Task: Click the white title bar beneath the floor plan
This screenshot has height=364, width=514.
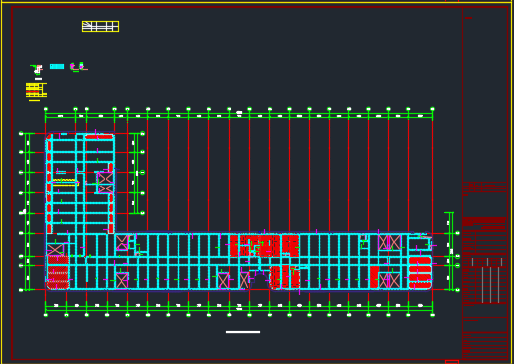Action: (243, 332)
